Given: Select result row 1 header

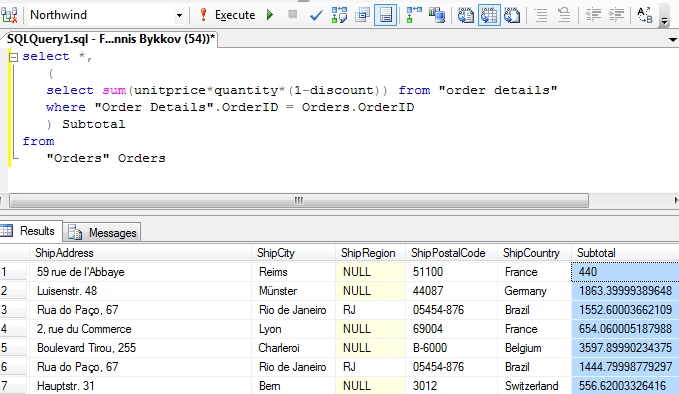Looking at the screenshot, I should tap(13, 272).
